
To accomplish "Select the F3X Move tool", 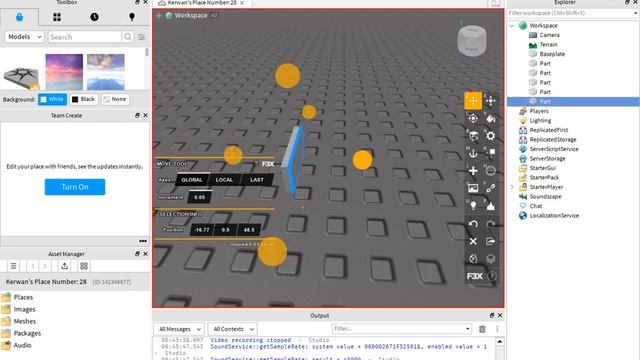I will (473, 101).
